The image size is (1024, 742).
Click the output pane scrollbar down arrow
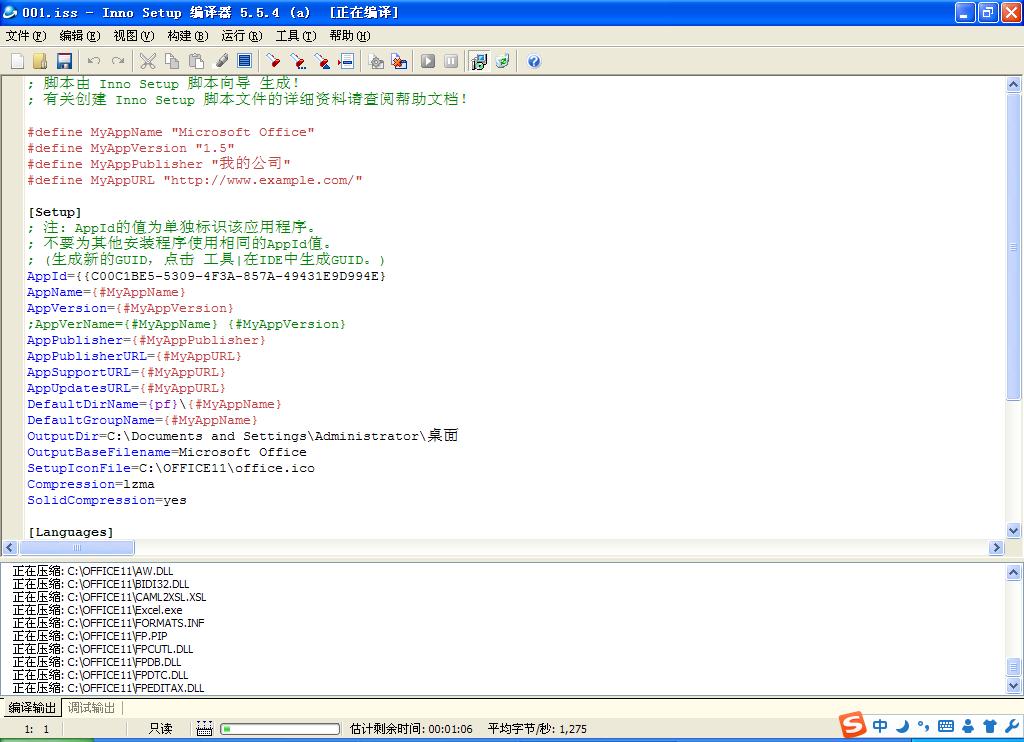(x=1014, y=685)
